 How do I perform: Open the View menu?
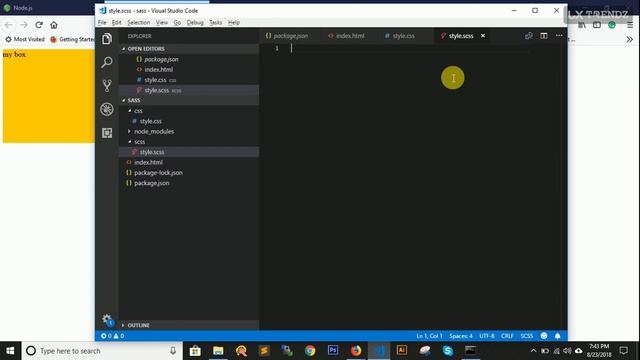162,22
